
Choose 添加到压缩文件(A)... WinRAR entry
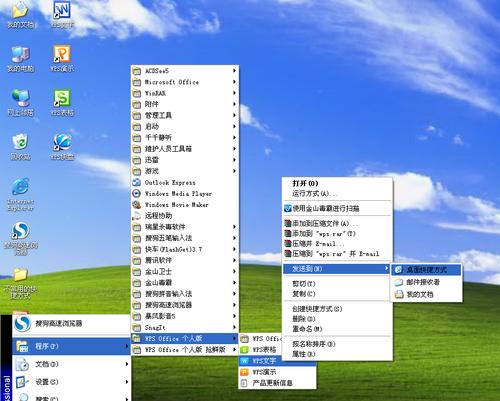337,223
